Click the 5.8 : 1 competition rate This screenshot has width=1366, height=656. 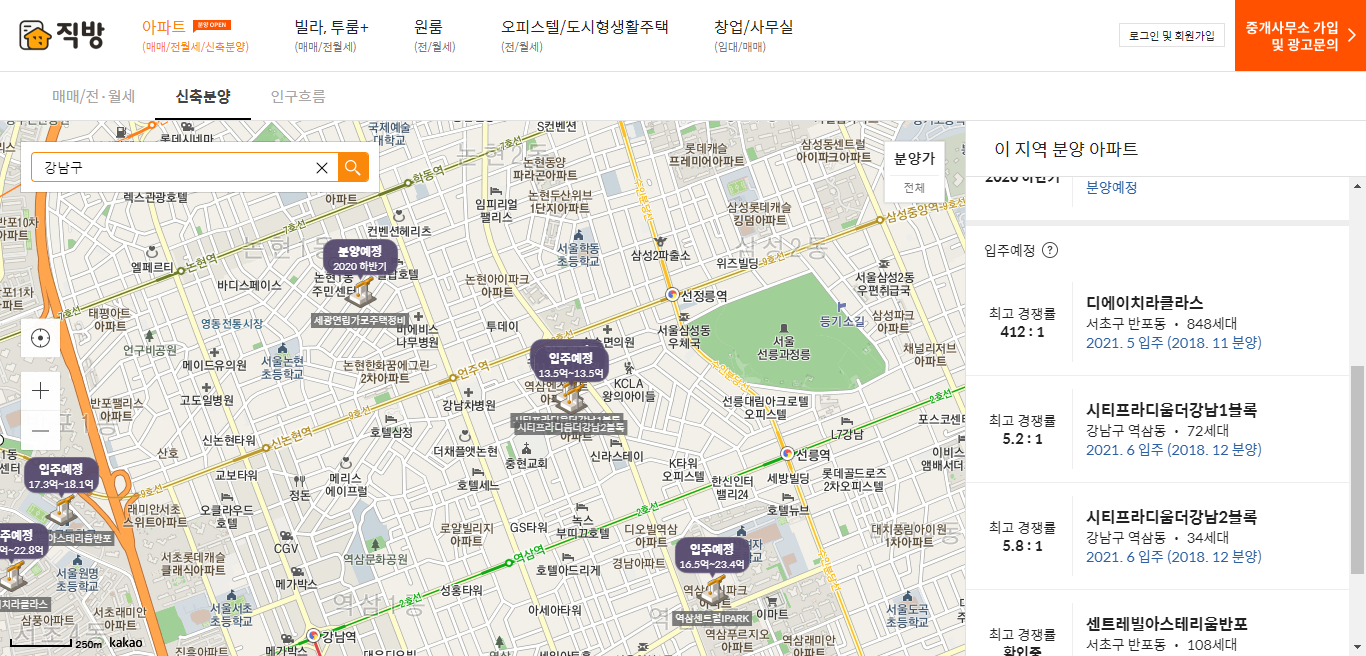point(1022,546)
